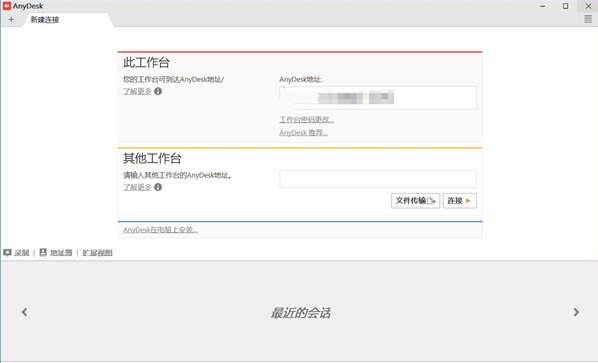The height and width of the screenshot is (363, 598).
Task: Click the 文件传输 button
Action: 415,201
